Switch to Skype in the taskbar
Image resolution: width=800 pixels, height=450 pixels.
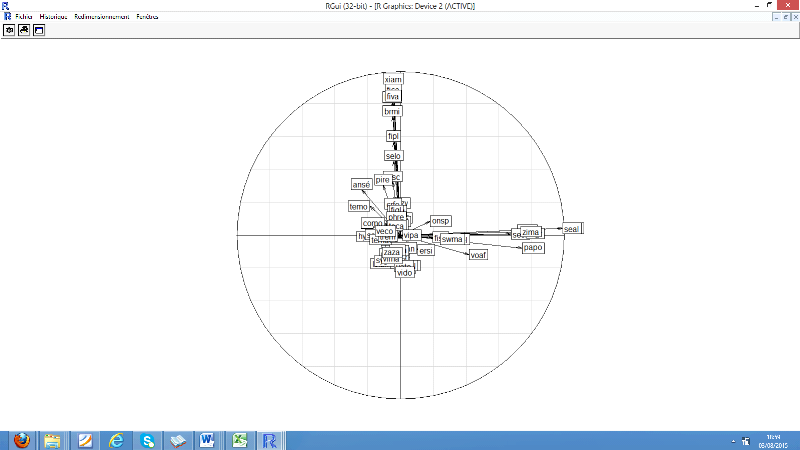click(x=147, y=440)
